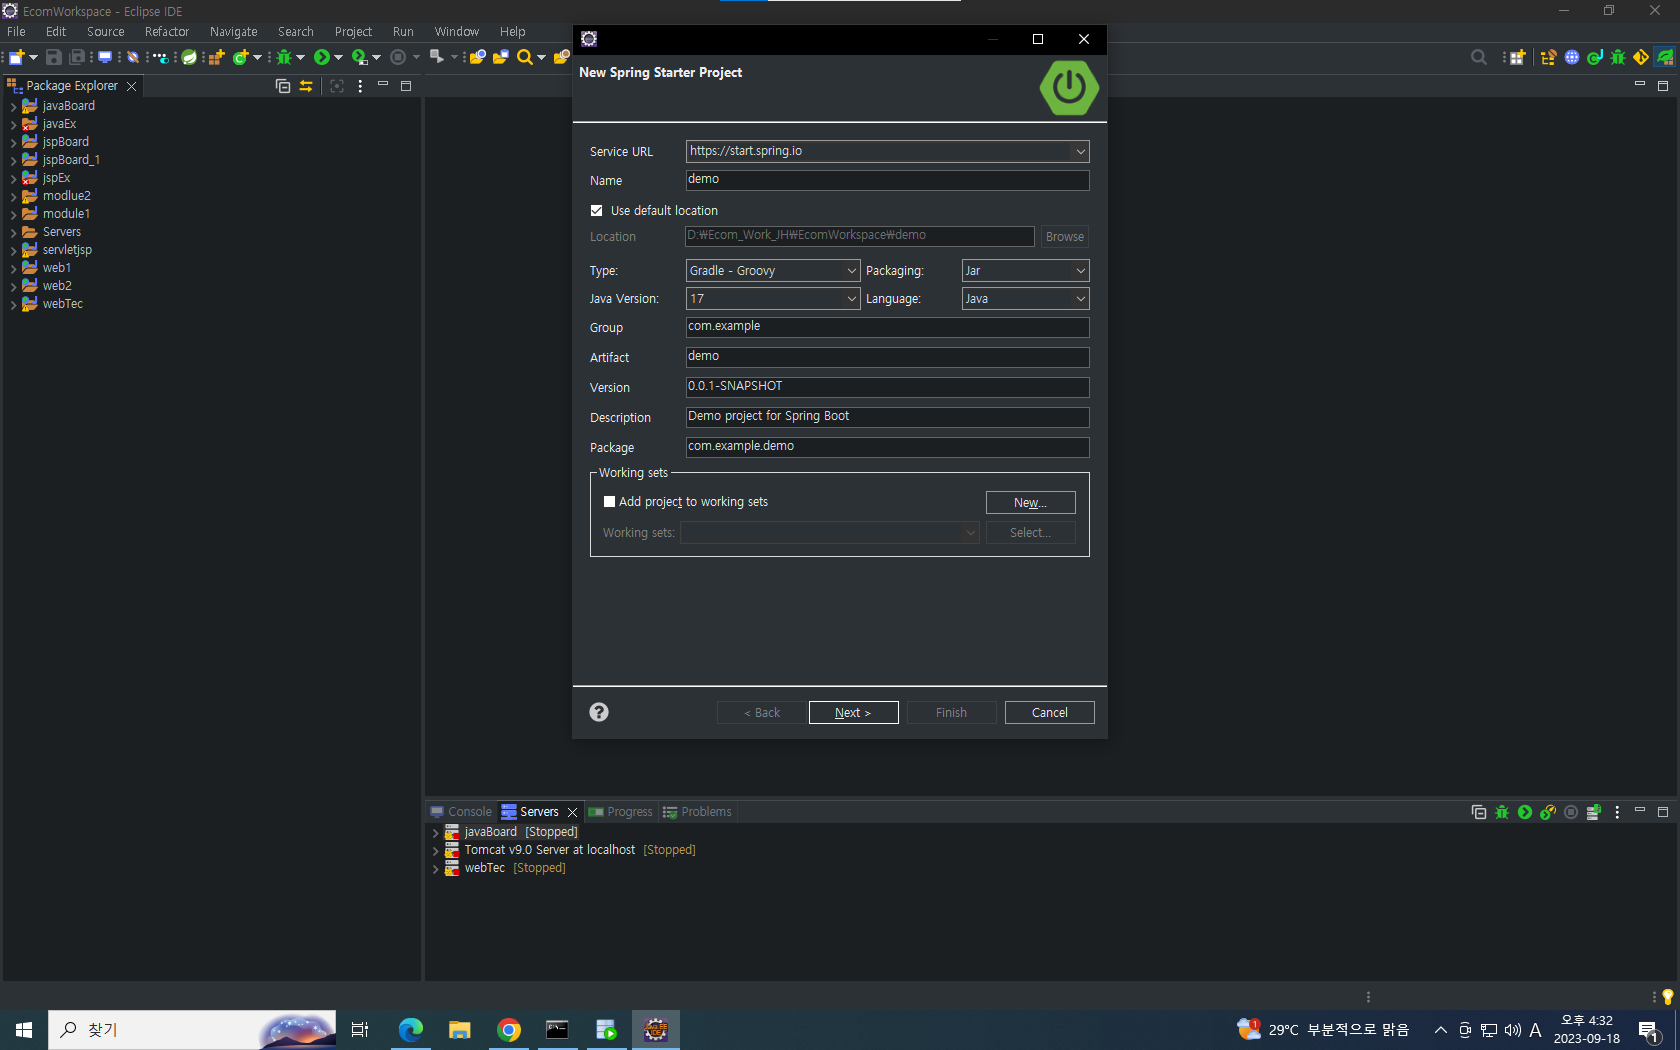The height and width of the screenshot is (1050, 1680).
Task: Switch to the Web globe perspective icon
Action: [1572, 57]
